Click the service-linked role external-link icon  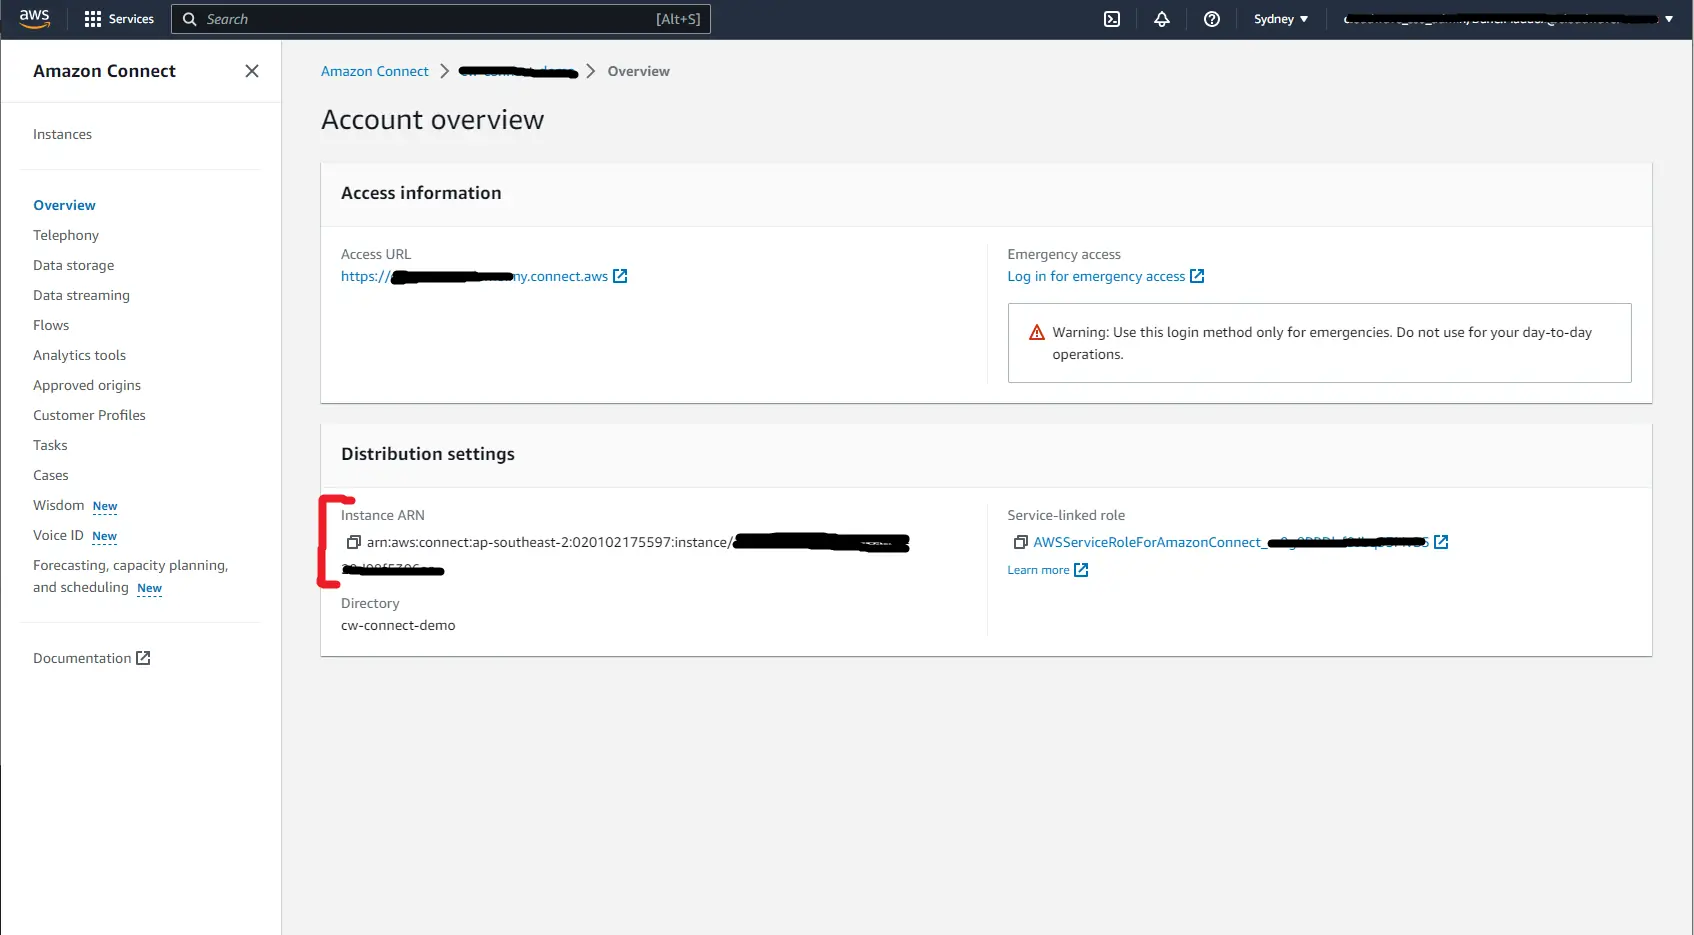(1441, 542)
